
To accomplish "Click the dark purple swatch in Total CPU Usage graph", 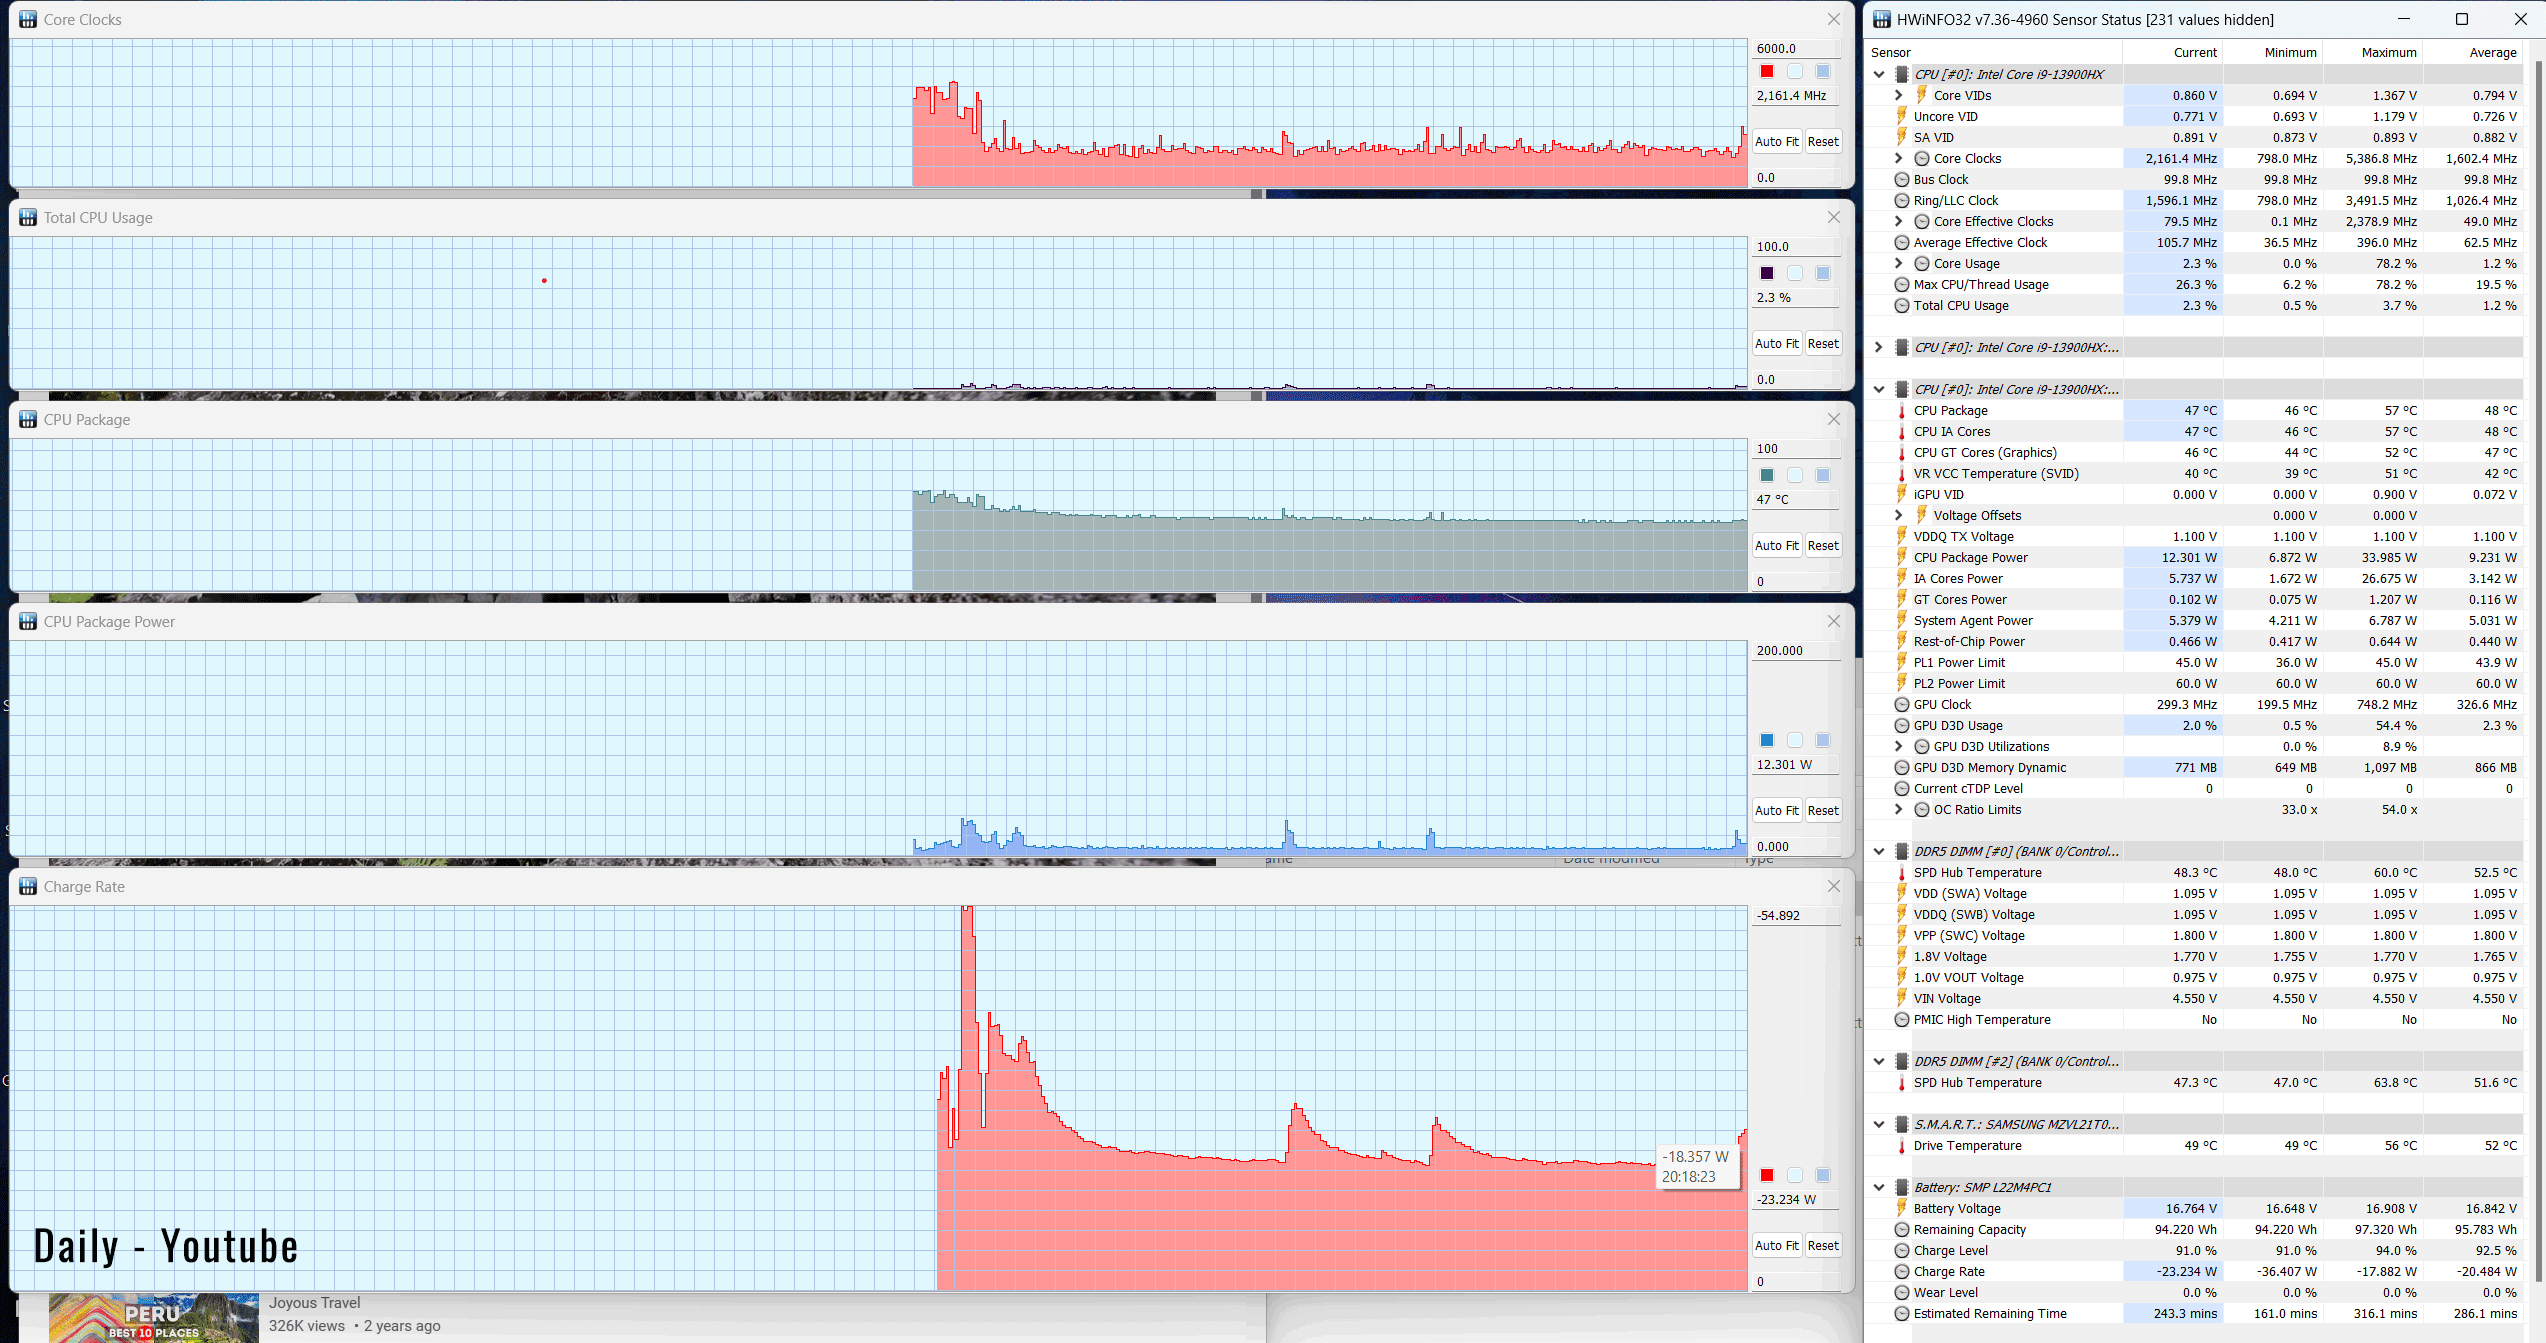I will pos(1767,273).
